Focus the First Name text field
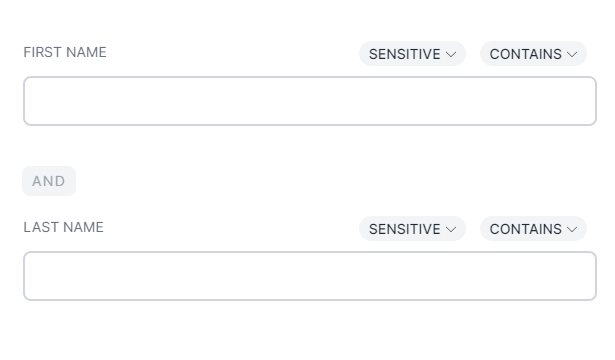The image size is (615, 360). point(310,101)
